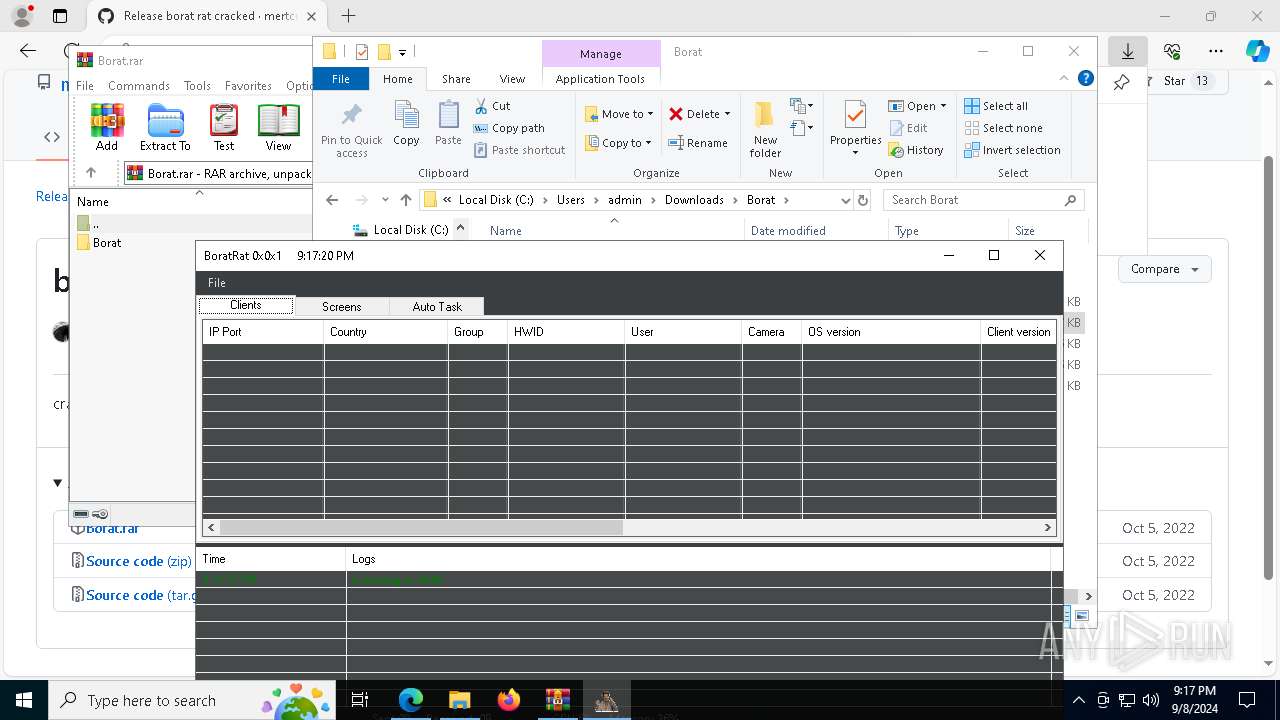This screenshot has height=720, width=1280.
Task: Click Explorer Back arrow
Action: (332, 200)
